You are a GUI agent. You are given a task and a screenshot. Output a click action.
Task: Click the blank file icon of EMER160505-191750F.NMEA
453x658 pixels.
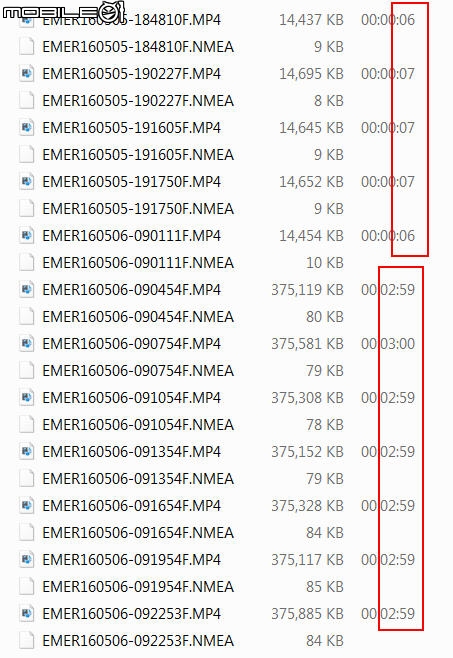(x=27, y=209)
